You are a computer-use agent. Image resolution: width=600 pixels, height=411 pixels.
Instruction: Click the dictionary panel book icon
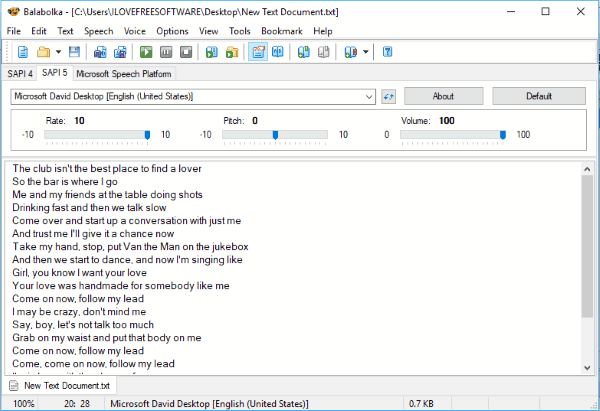pos(278,52)
